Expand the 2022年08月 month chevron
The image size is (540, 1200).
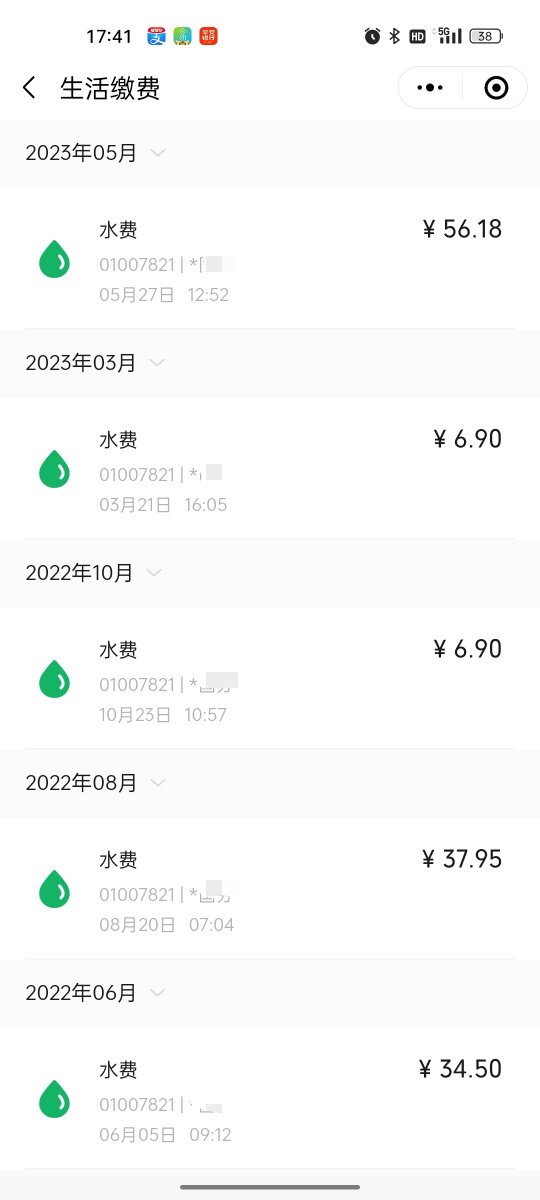pyautogui.click(x=157, y=783)
